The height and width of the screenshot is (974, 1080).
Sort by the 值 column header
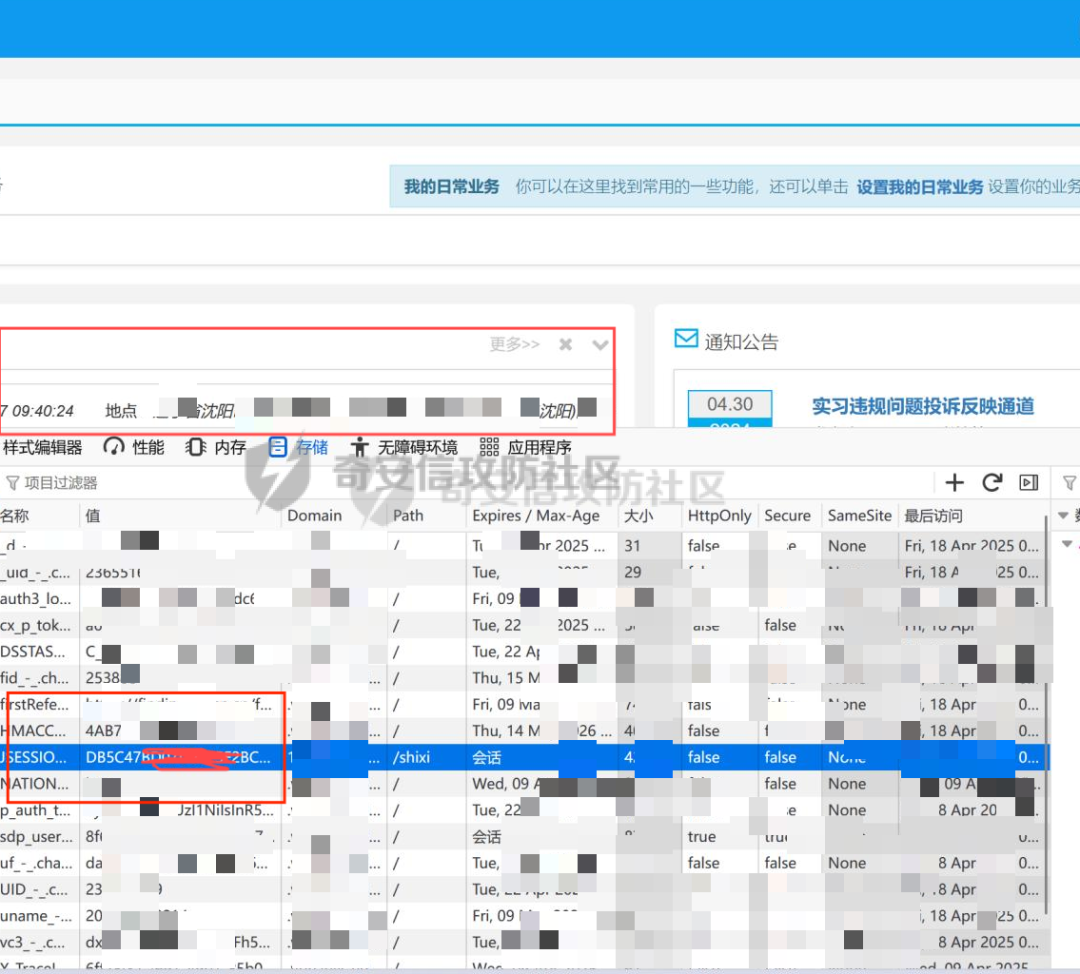tap(180, 516)
